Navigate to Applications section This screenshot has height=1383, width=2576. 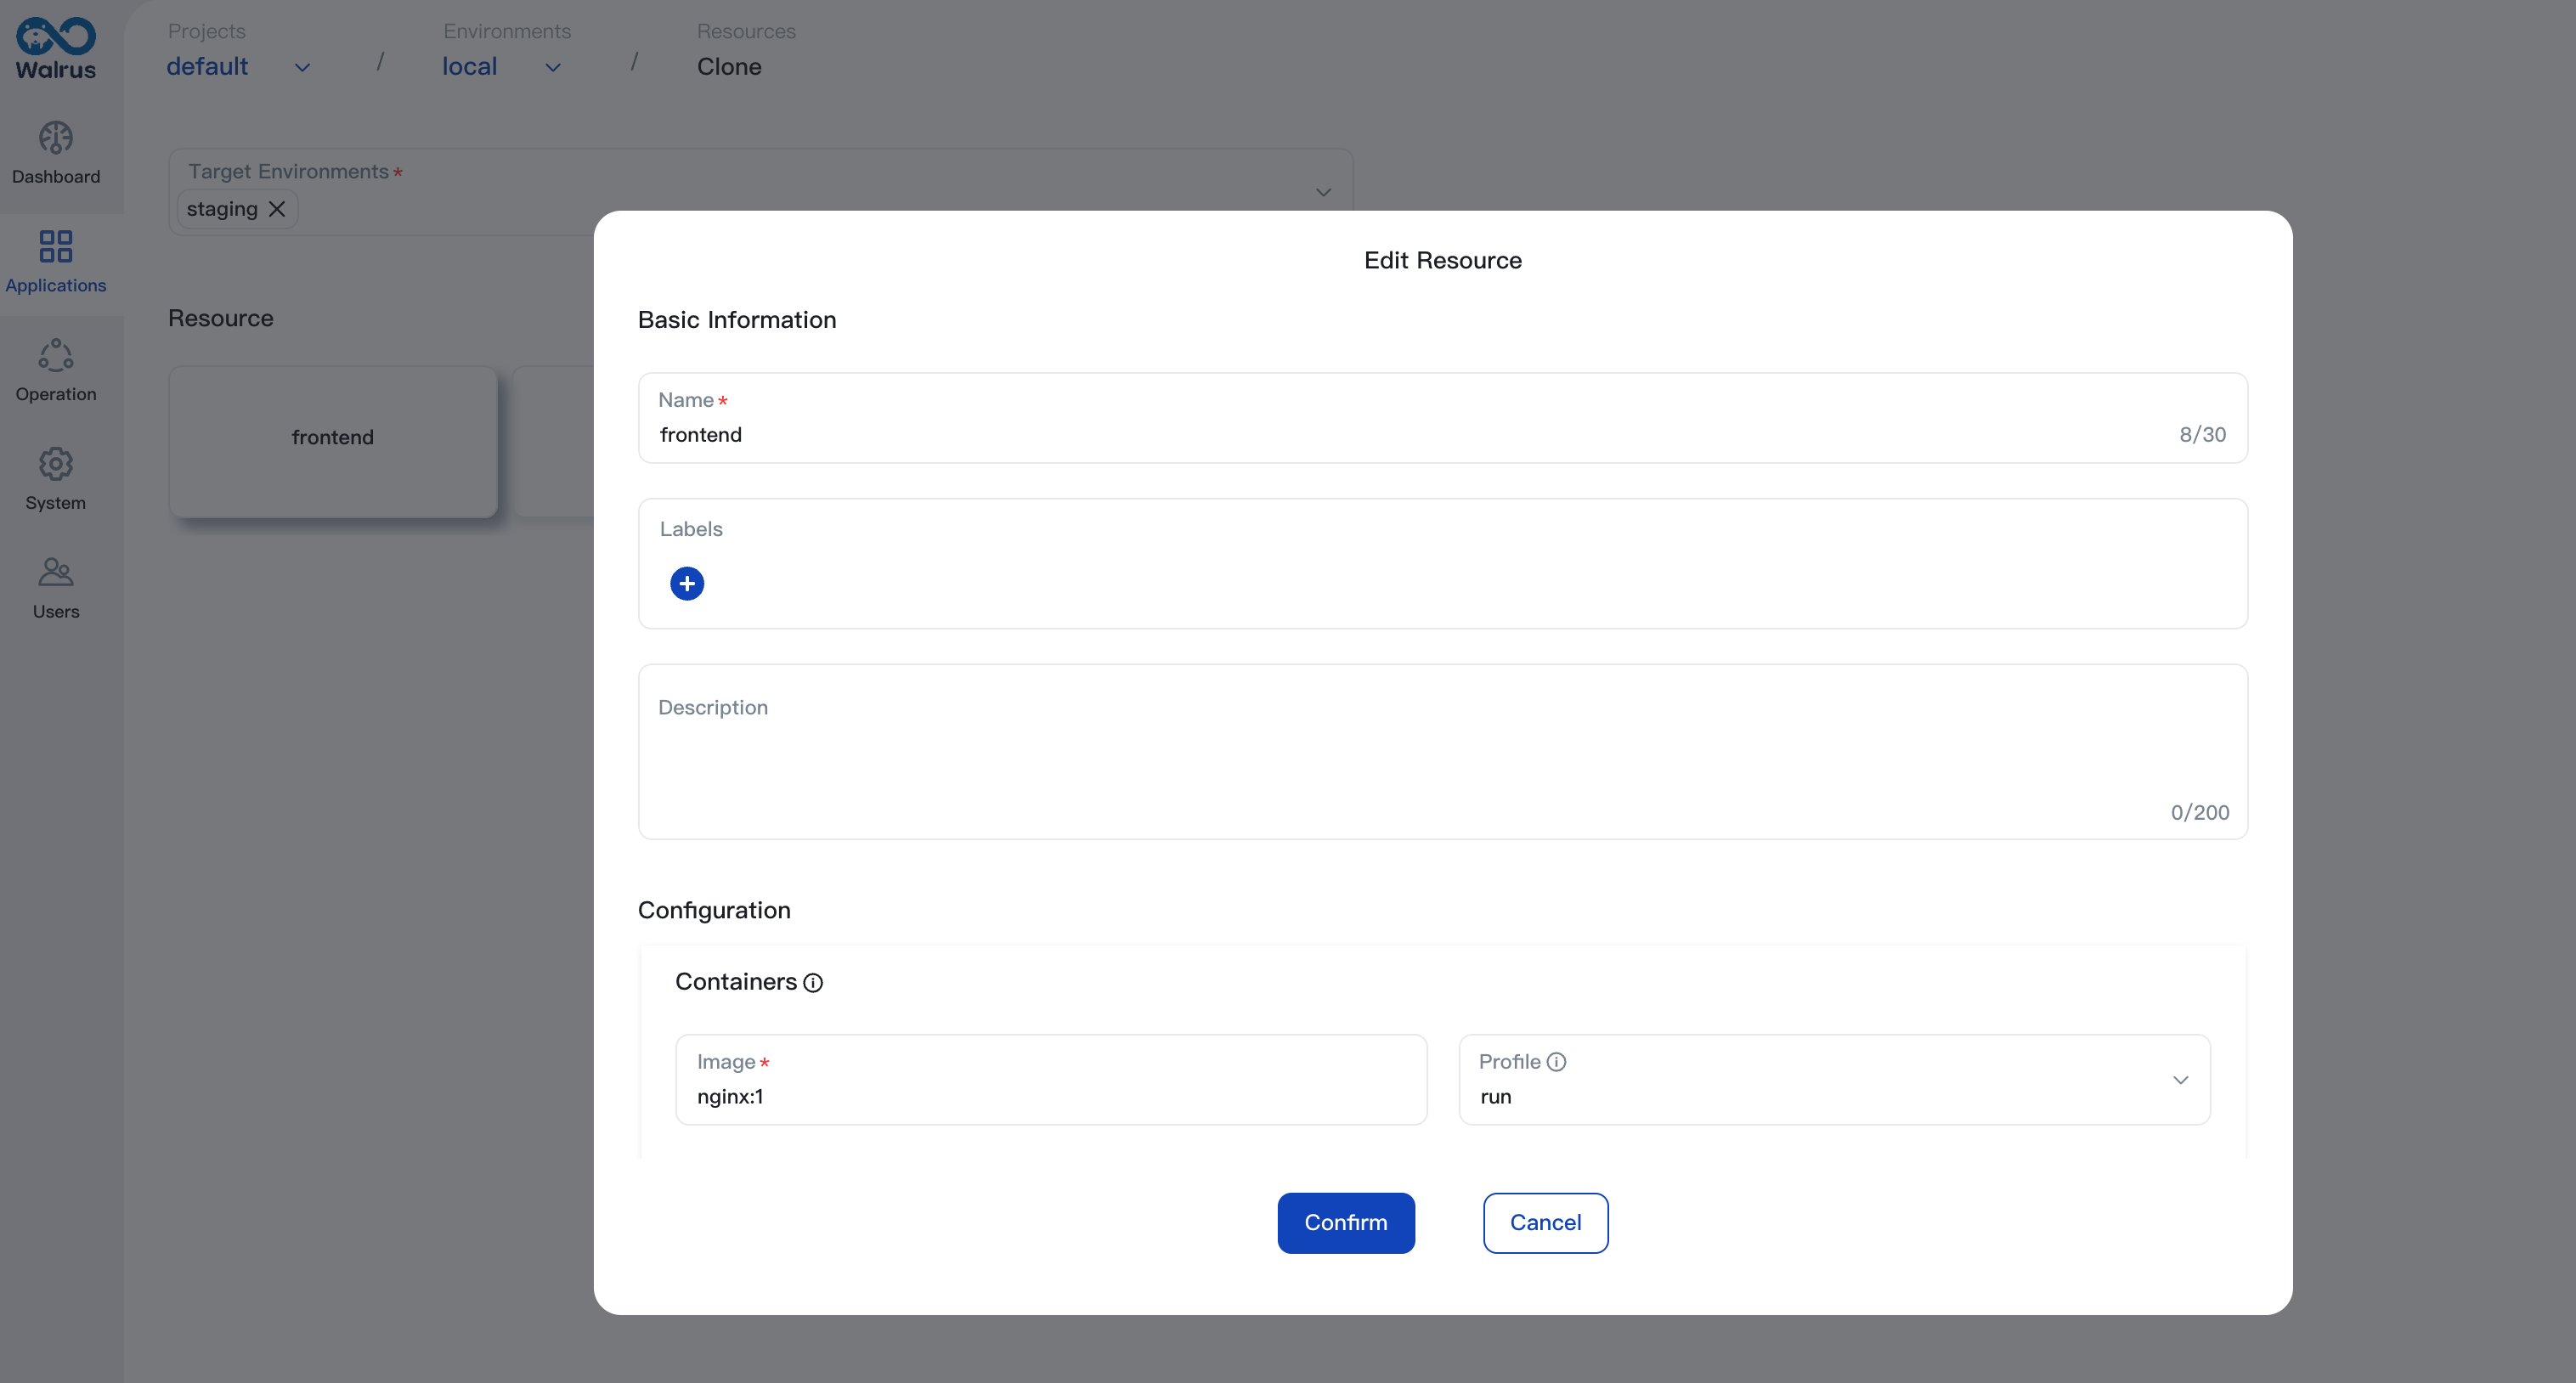[x=56, y=259]
